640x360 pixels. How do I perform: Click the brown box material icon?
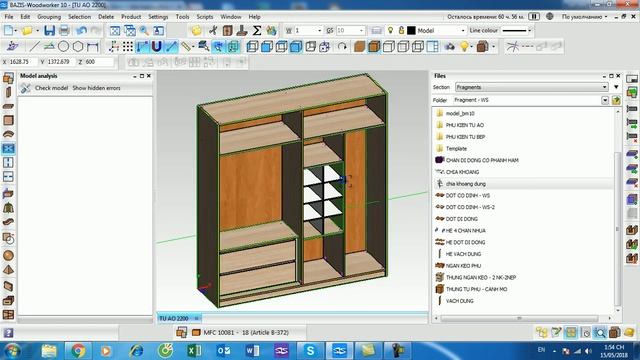click(482, 47)
